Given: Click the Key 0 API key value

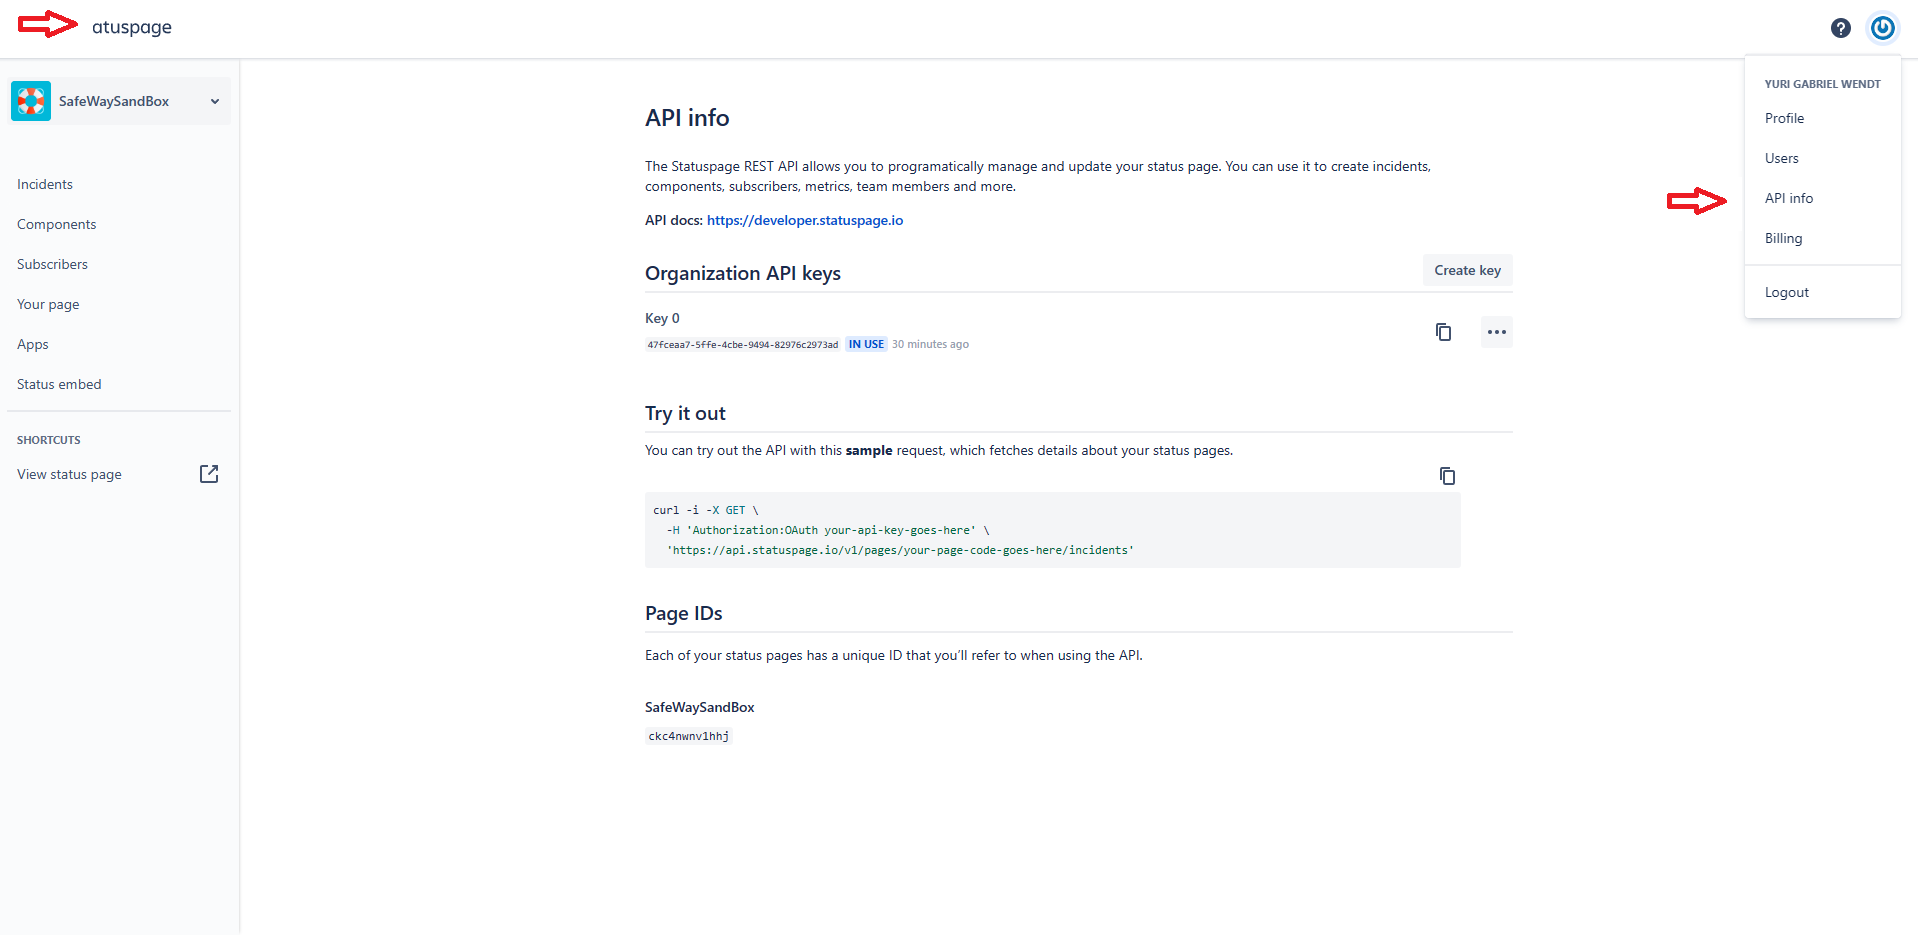Looking at the screenshot, I should tap(742, 344).
